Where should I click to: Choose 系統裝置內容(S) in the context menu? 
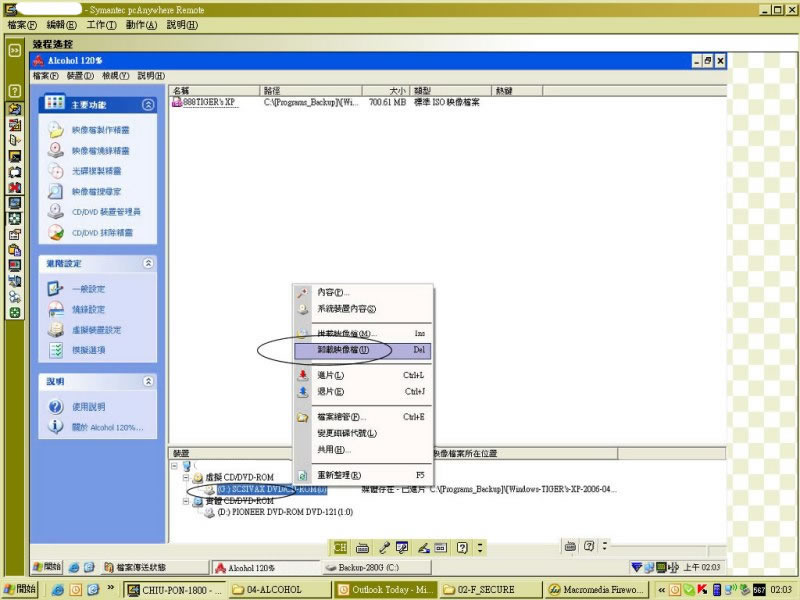[x=363, y=309]
